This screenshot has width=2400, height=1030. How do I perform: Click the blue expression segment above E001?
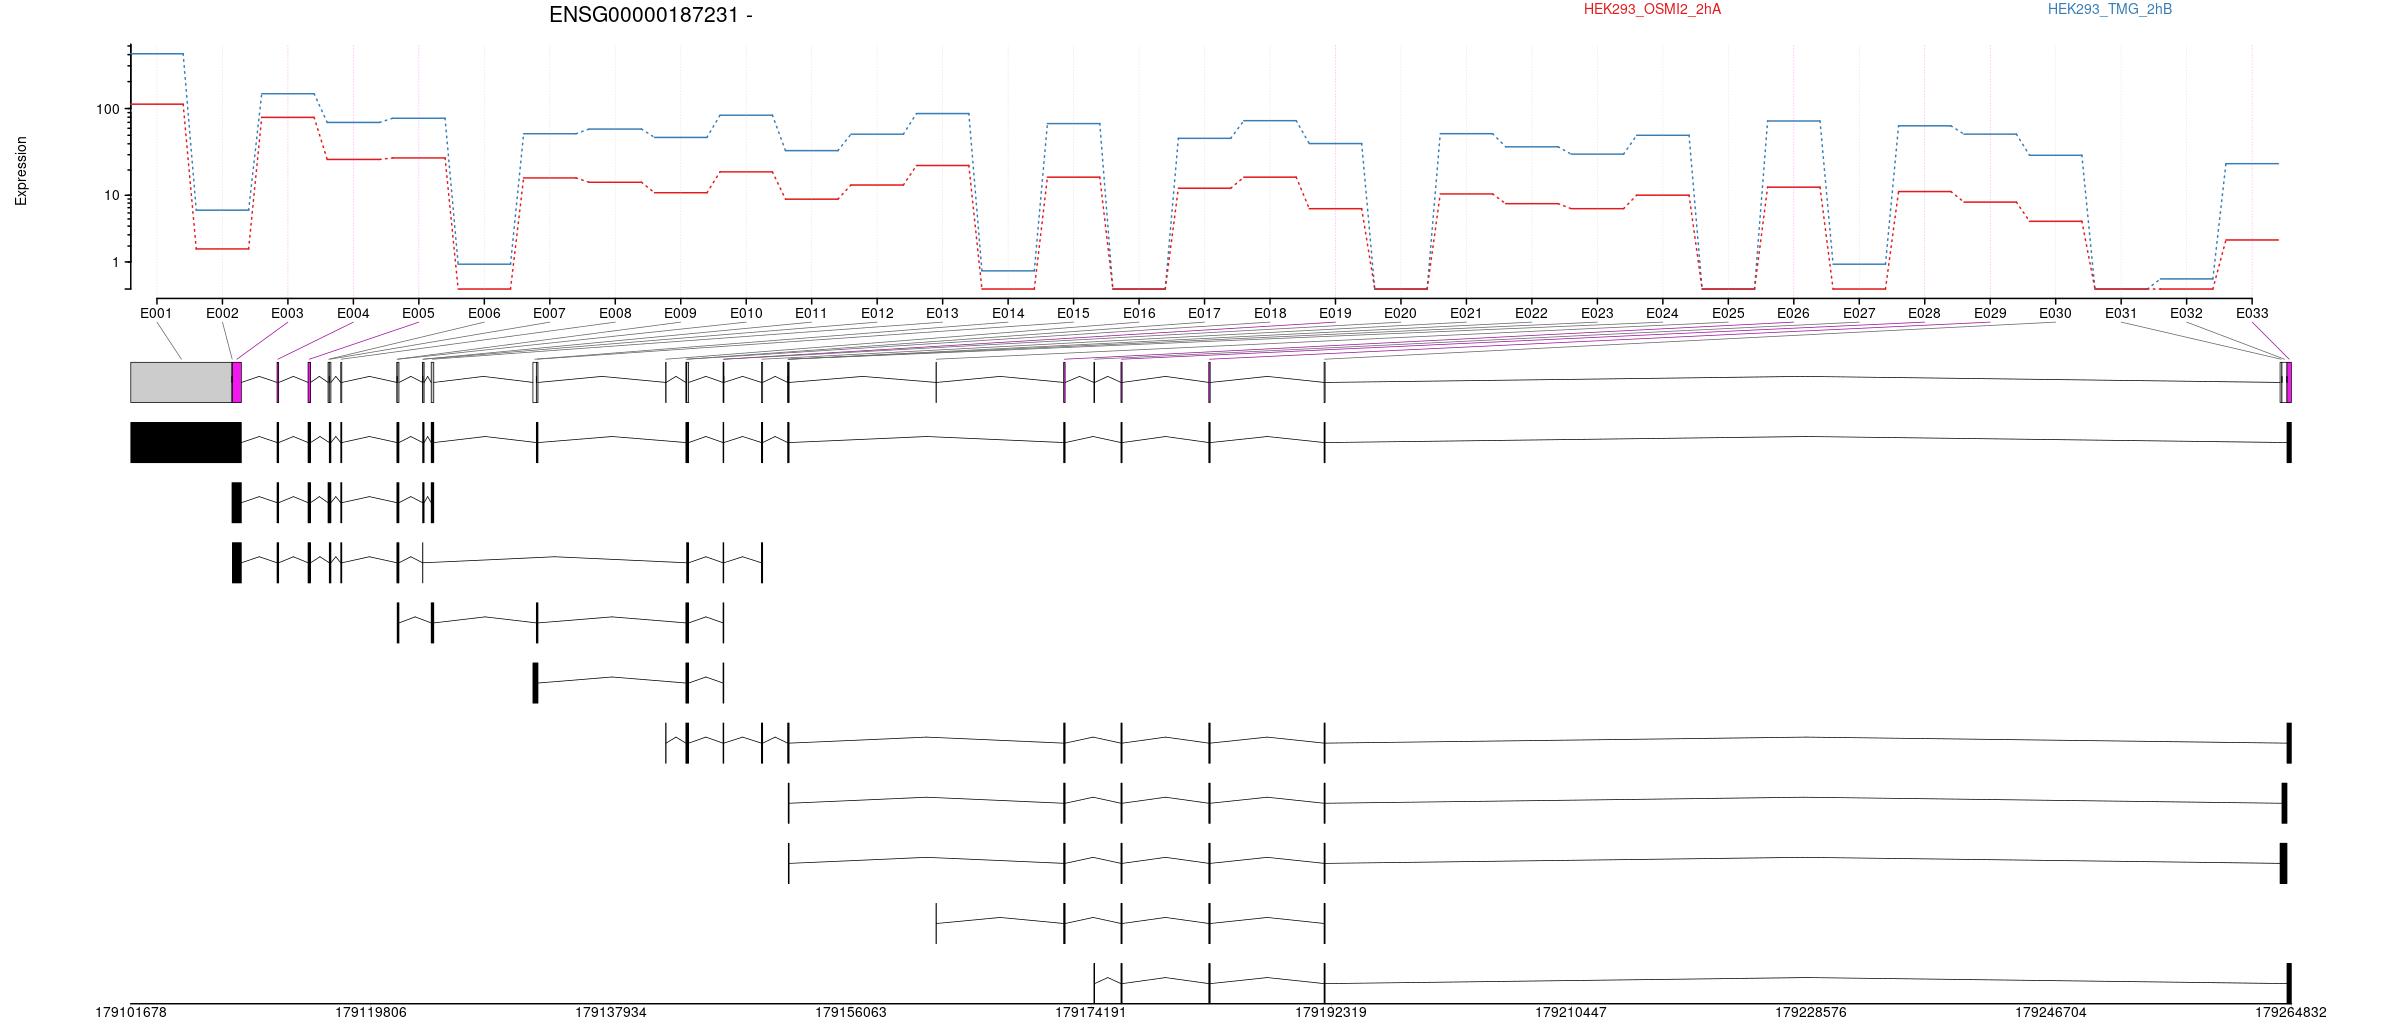tap(157, 54)
